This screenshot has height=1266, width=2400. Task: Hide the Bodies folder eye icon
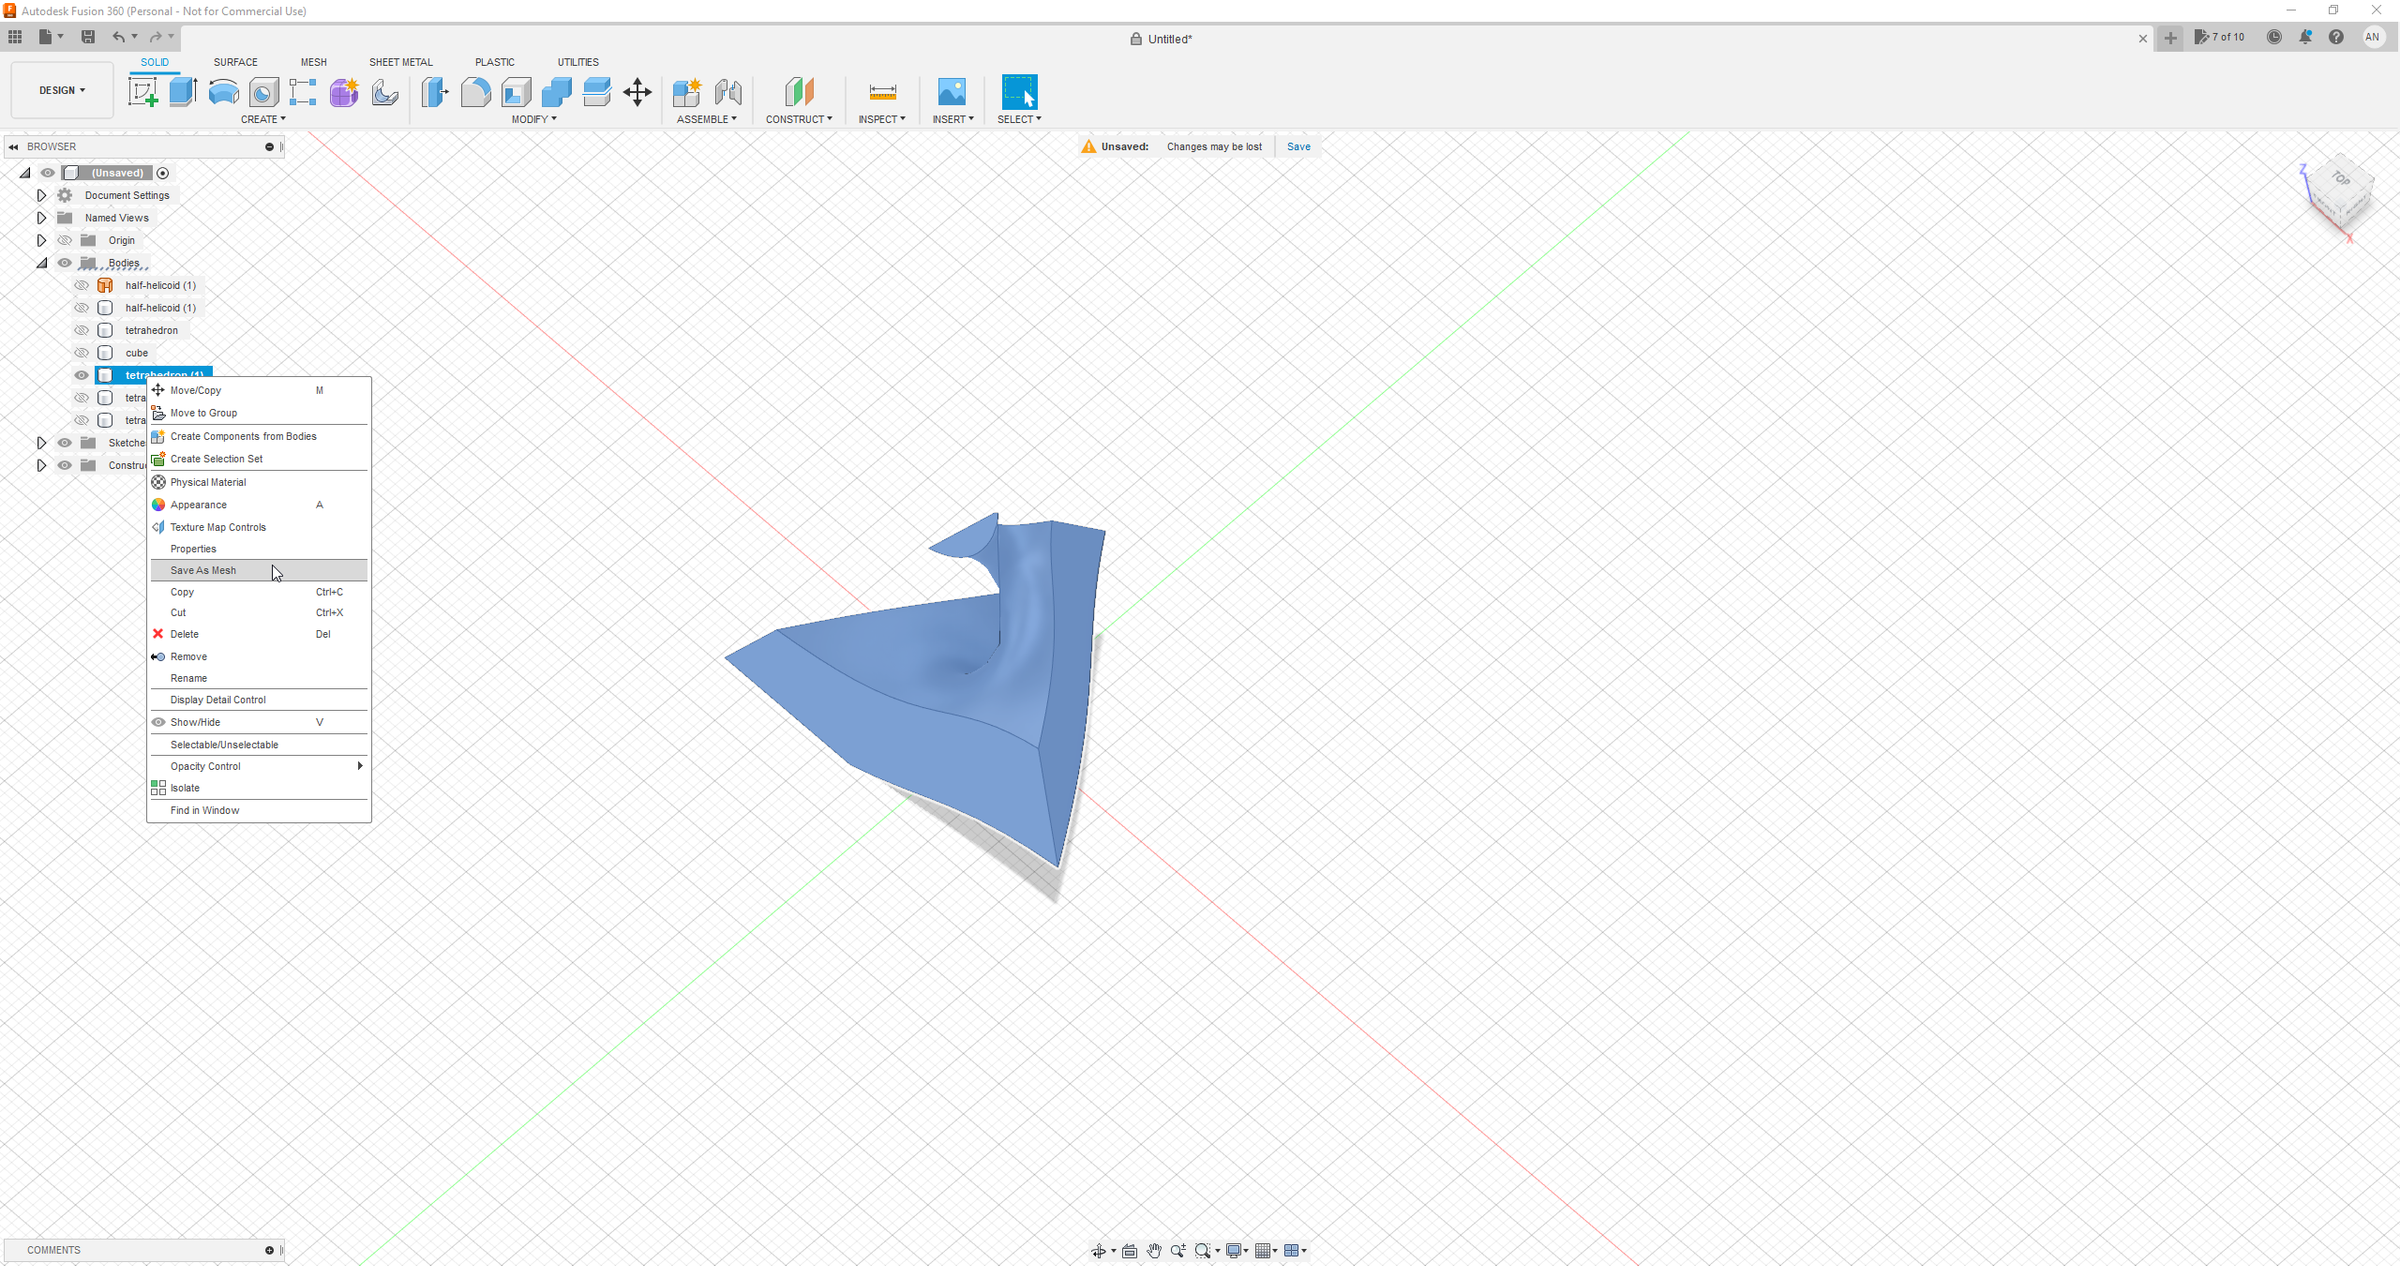pos(65,263)
